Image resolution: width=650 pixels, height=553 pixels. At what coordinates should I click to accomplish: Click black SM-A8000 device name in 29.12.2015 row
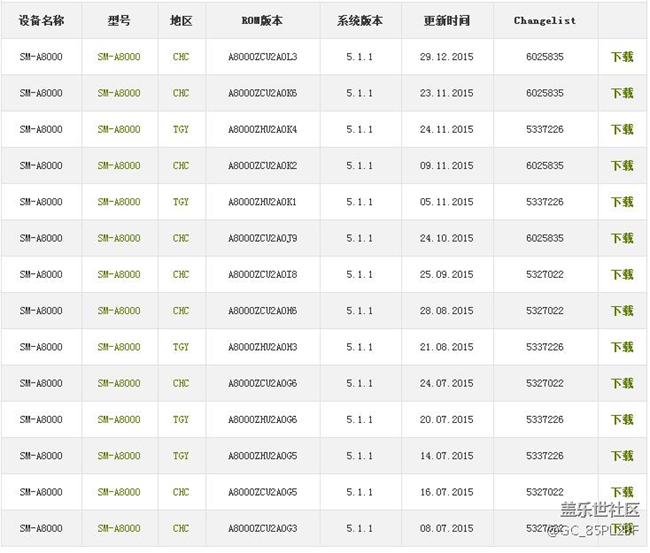[41, 57]
